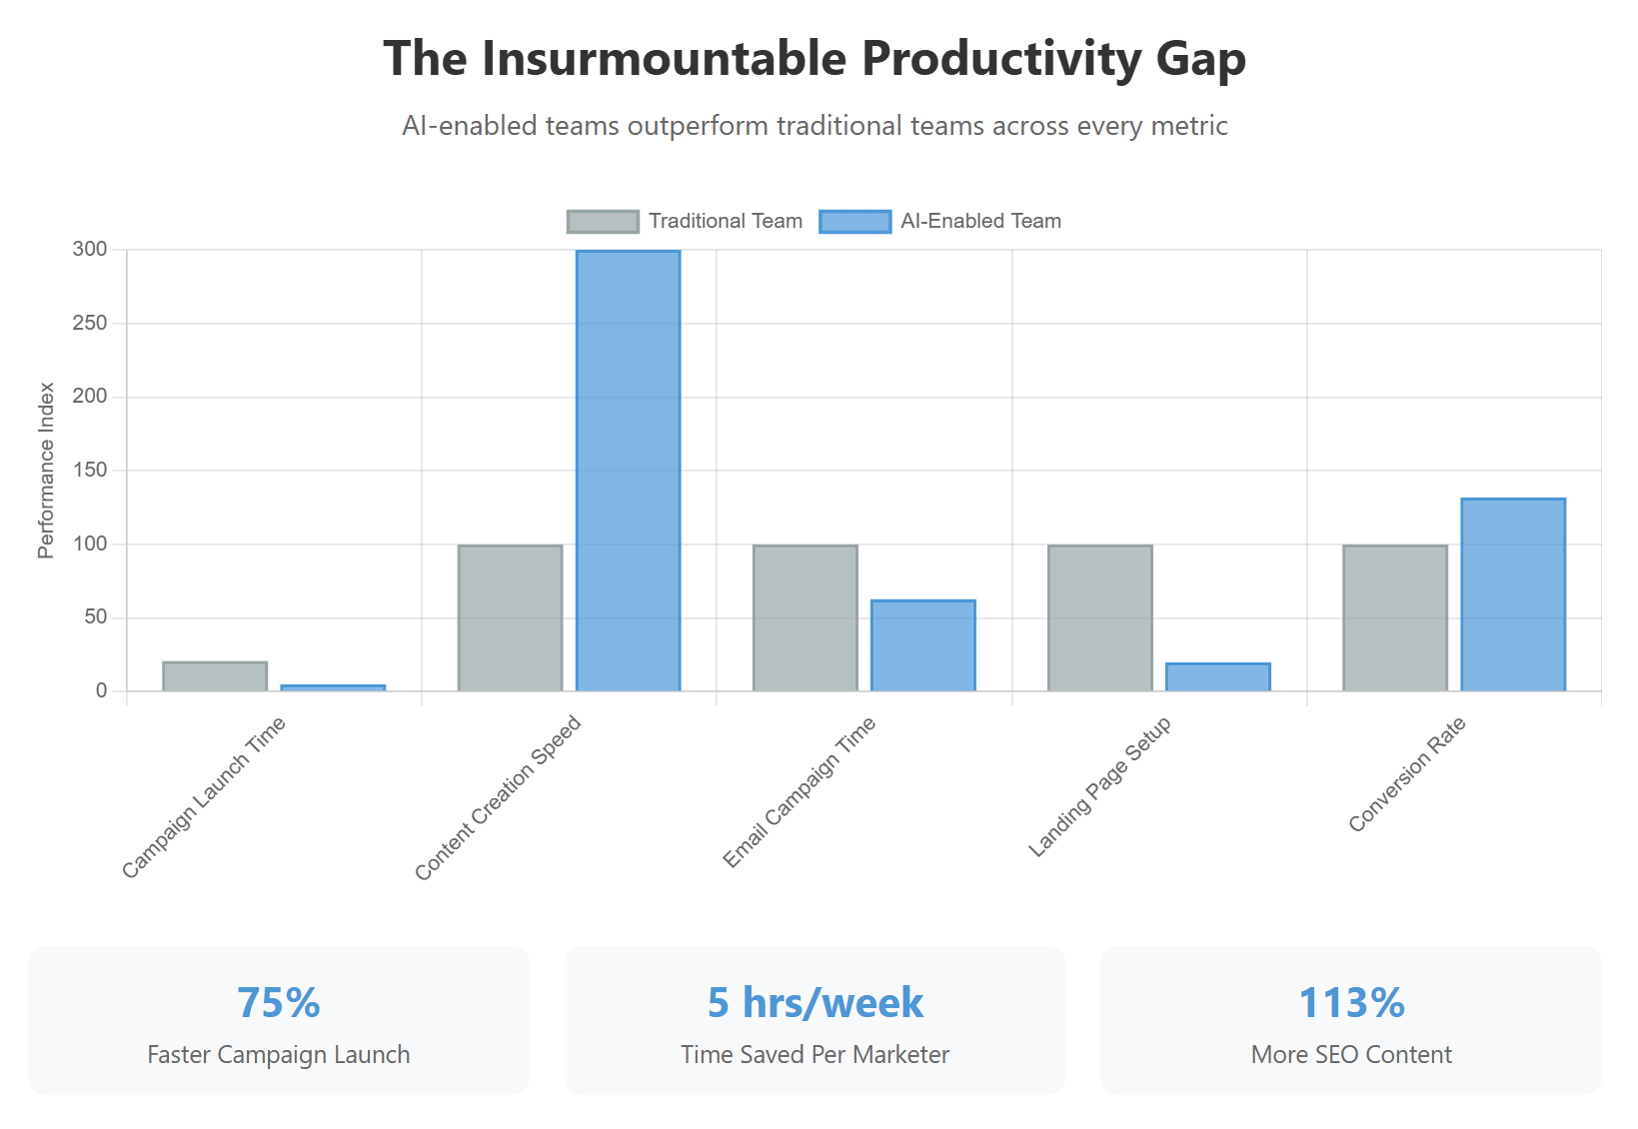Select the tall blue Content Creation Speed bar
The height and width of the screenshot is (1129, 1638).
point(628,470)
